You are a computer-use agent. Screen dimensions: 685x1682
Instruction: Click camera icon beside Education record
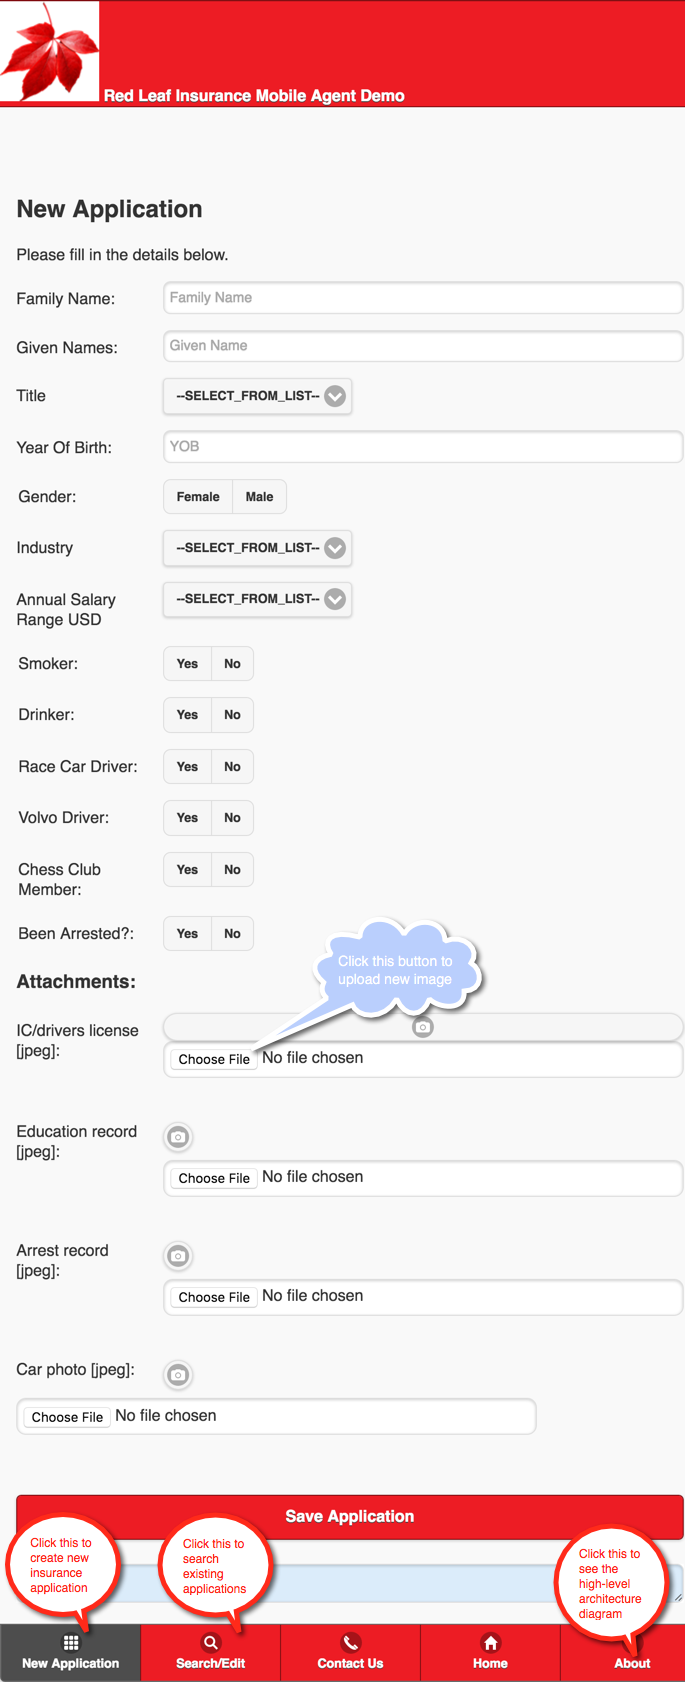pos(178,1137)
